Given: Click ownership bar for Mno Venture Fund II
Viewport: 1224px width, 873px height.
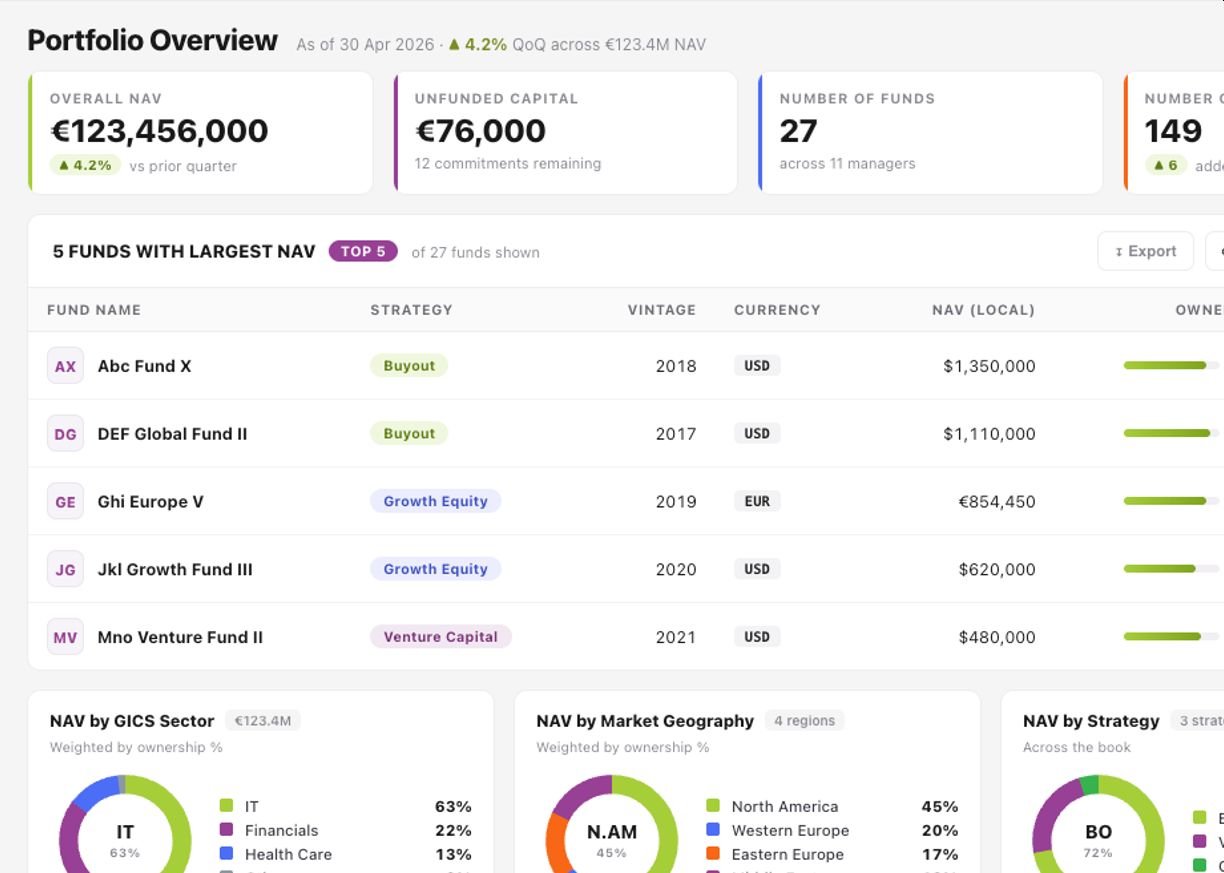Looking at the screenshot, I should click(1171, 637).
